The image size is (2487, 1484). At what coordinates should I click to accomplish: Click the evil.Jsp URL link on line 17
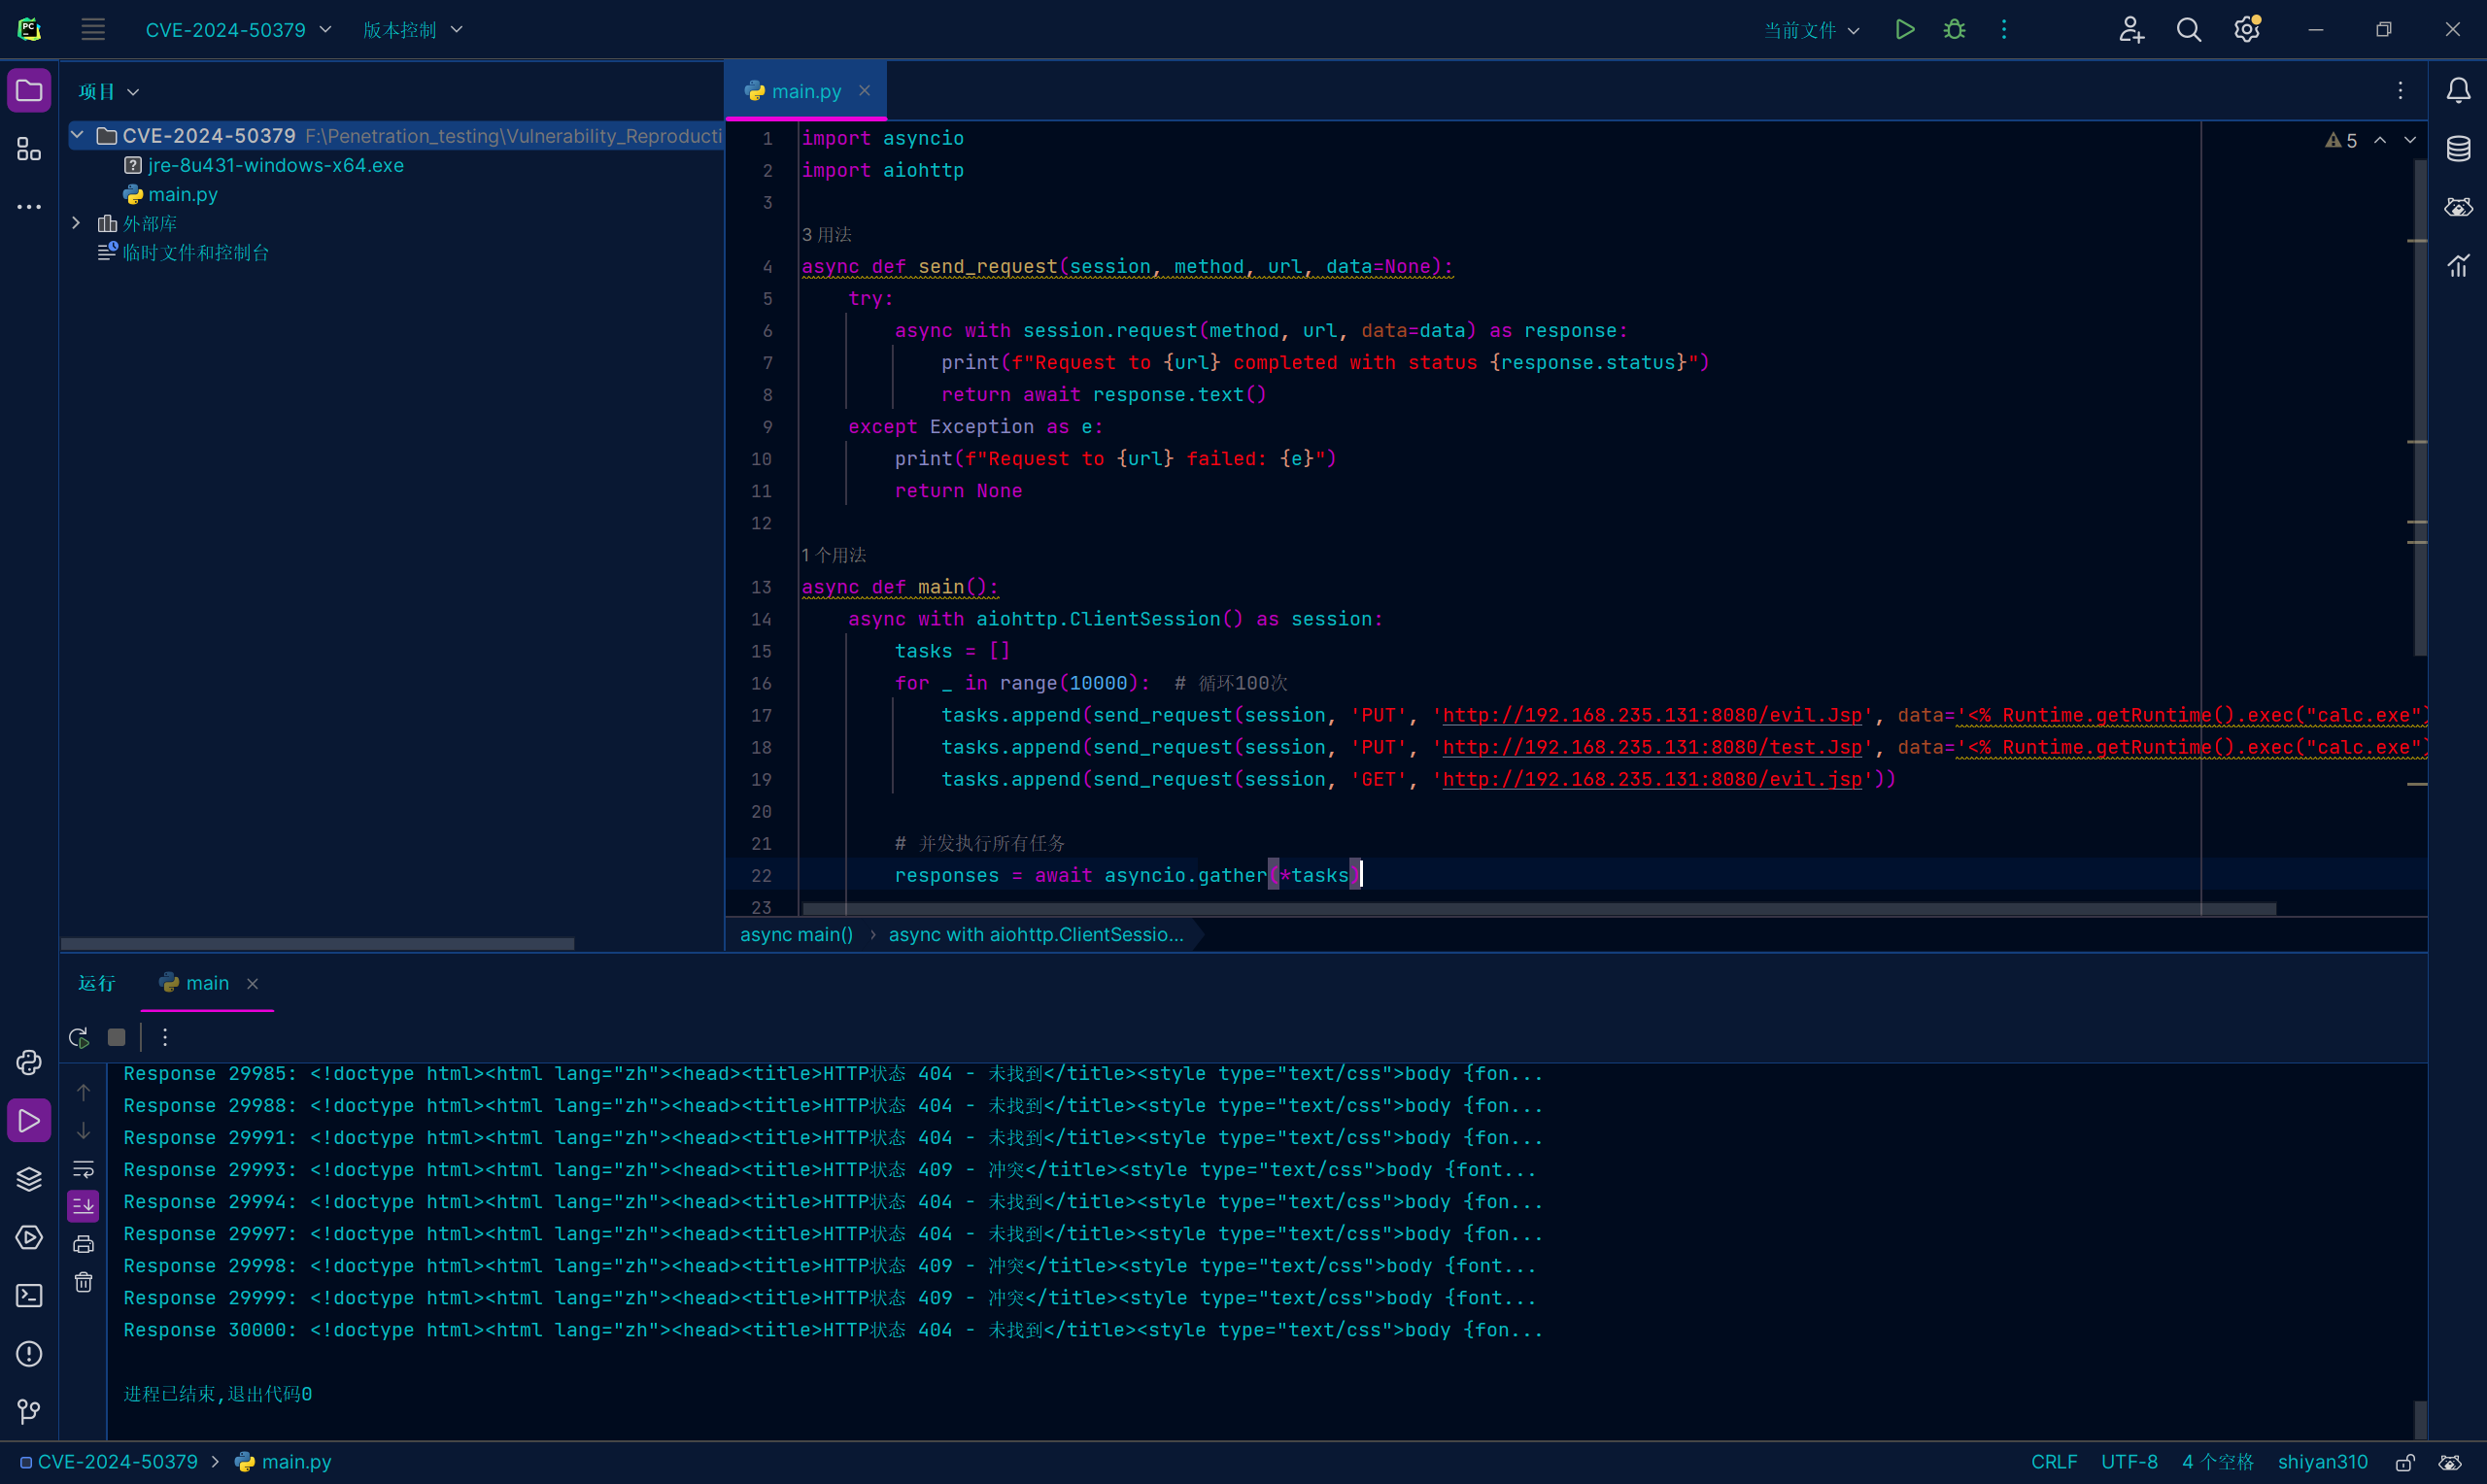pos(1651,715)
